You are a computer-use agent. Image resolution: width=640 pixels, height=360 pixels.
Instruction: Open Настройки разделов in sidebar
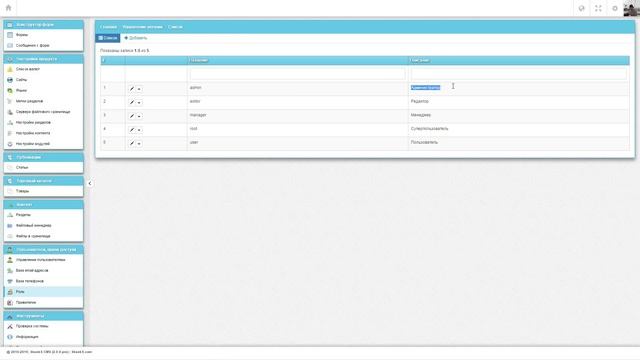(43, 122)
